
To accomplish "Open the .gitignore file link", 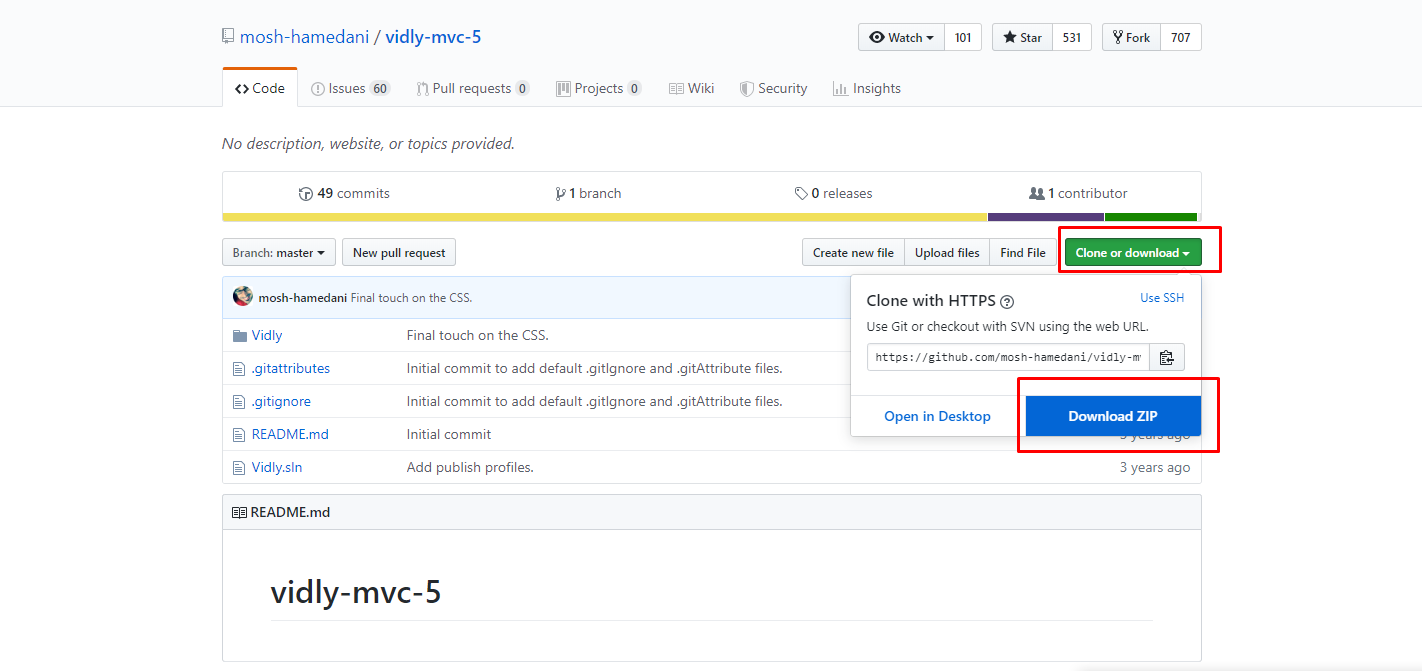I will [281, 402].
